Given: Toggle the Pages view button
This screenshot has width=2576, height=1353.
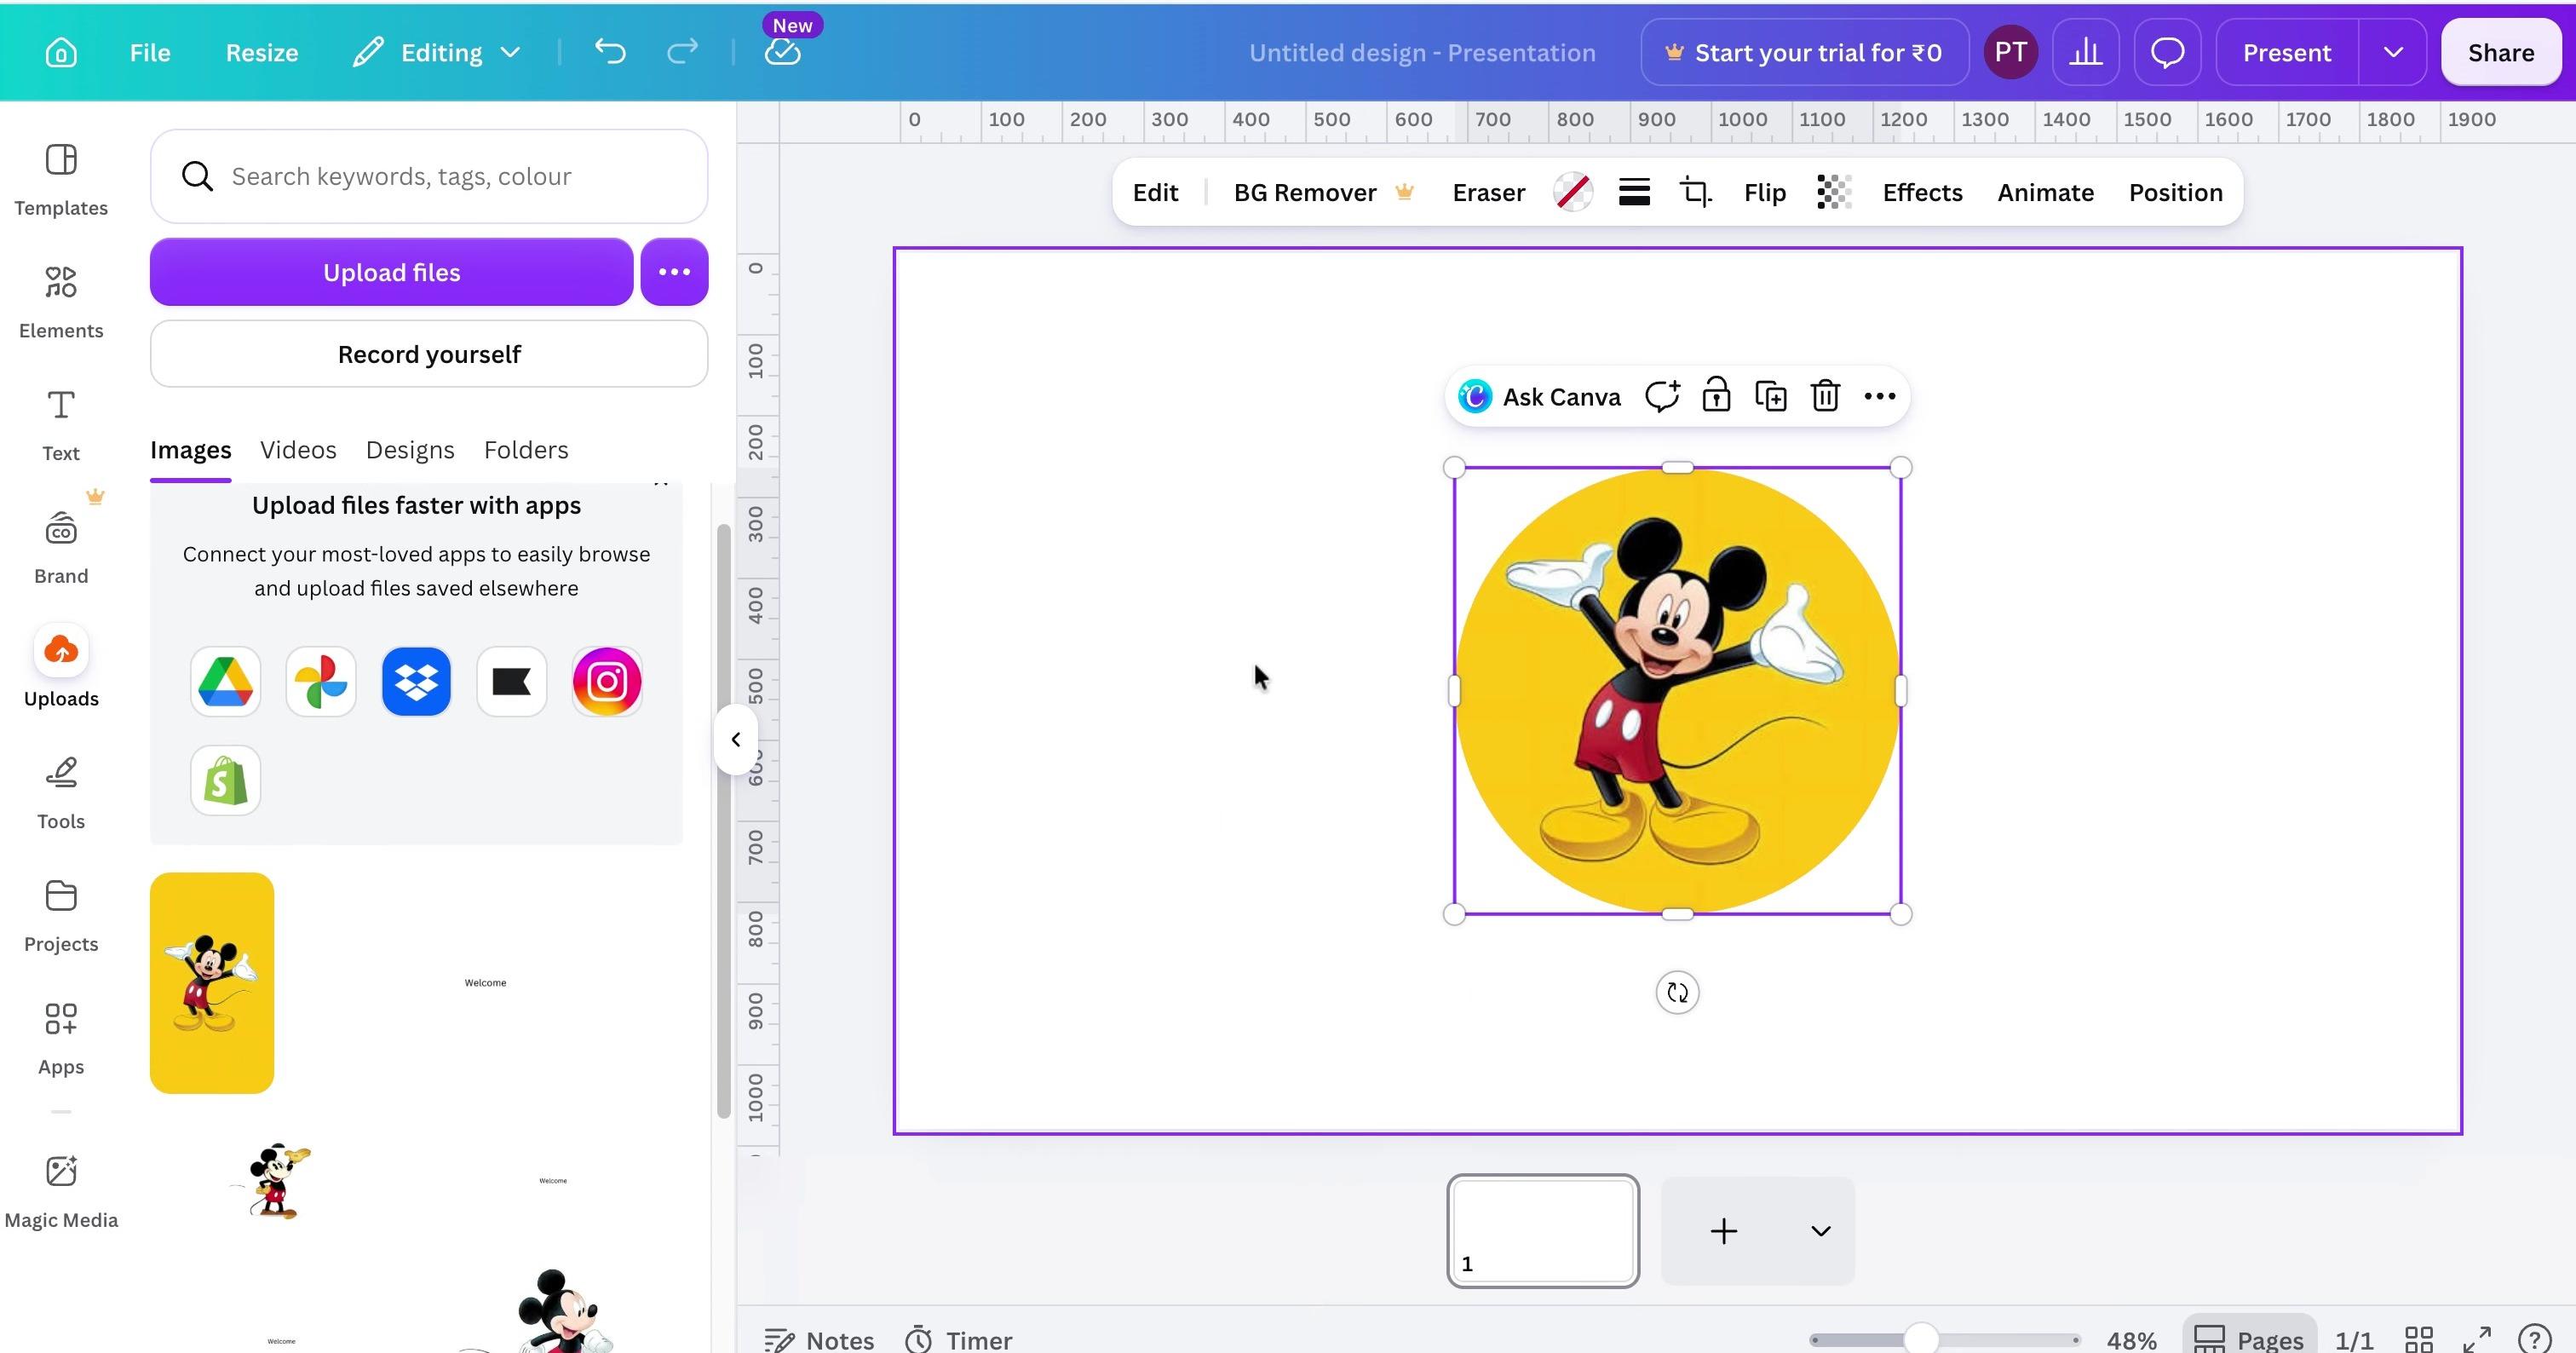Looking at the screenshot, I should pos(2248,1338).
